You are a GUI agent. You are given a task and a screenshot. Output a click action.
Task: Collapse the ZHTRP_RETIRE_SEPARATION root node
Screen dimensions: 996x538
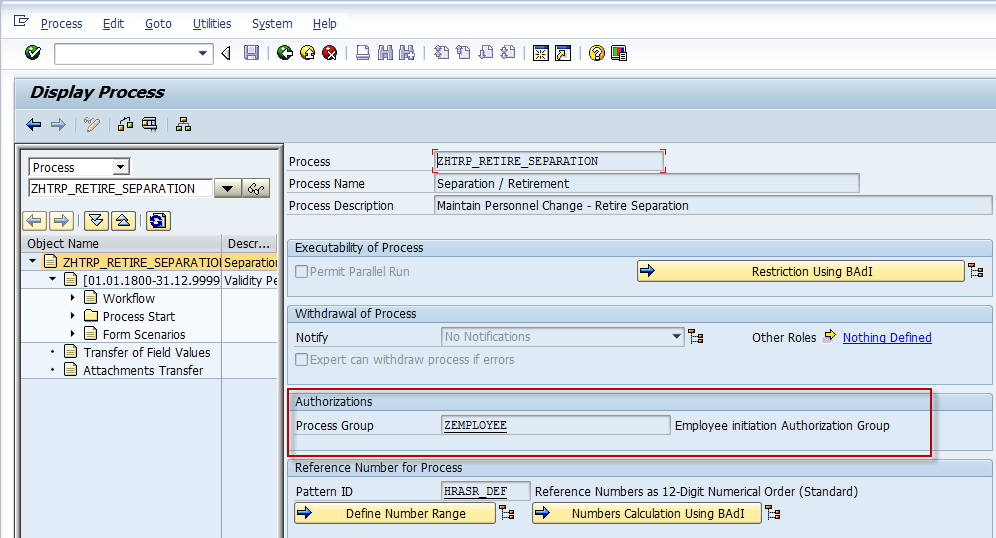pos(32,261)
